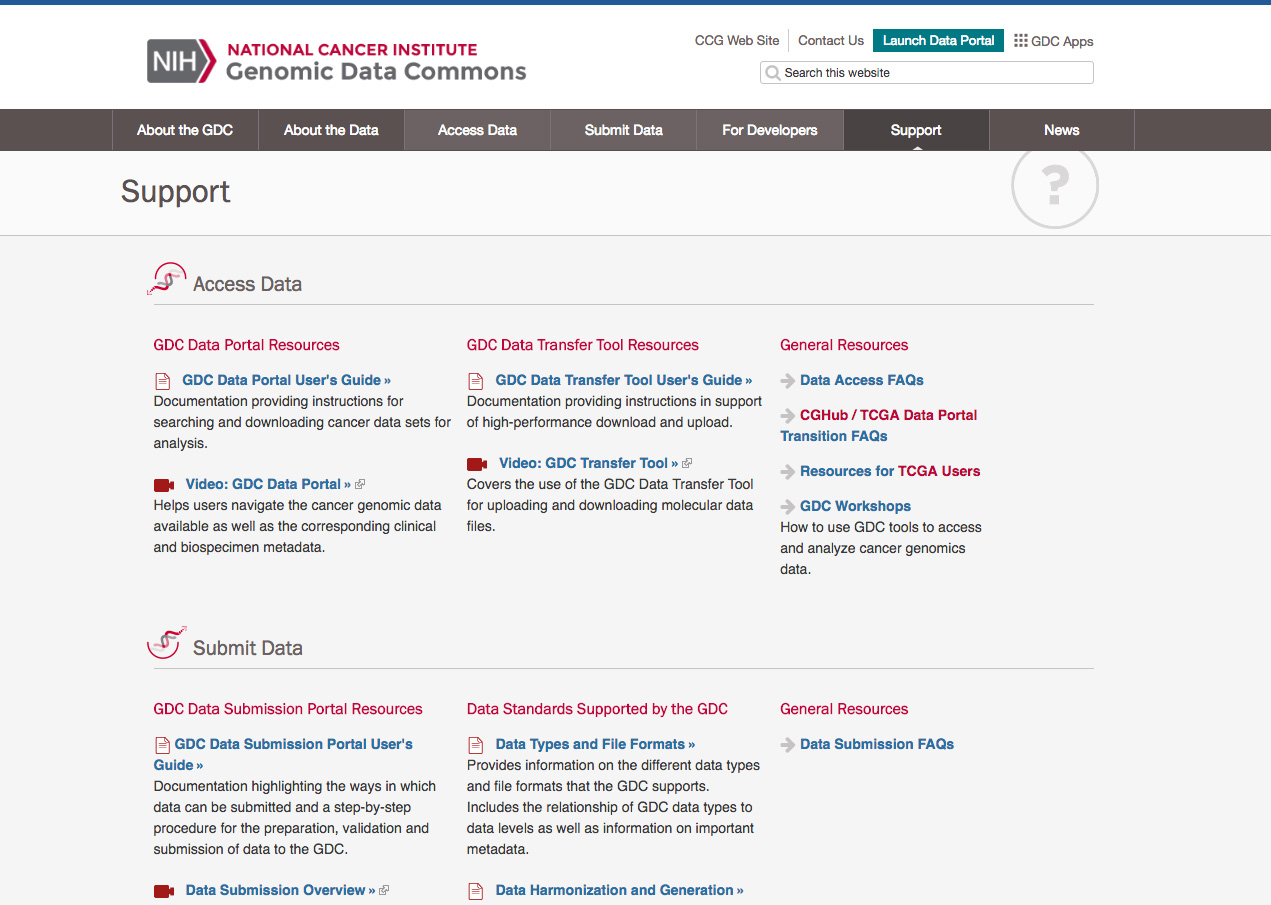This screenshot has width=1271, height=905.
Task: Open the About the GDC menu
Action: pyautogui.click(x=185, y=130)
